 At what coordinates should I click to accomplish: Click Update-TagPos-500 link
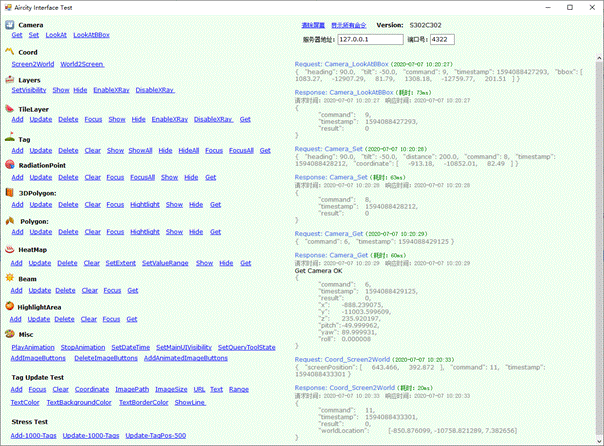tap(156, 436)
